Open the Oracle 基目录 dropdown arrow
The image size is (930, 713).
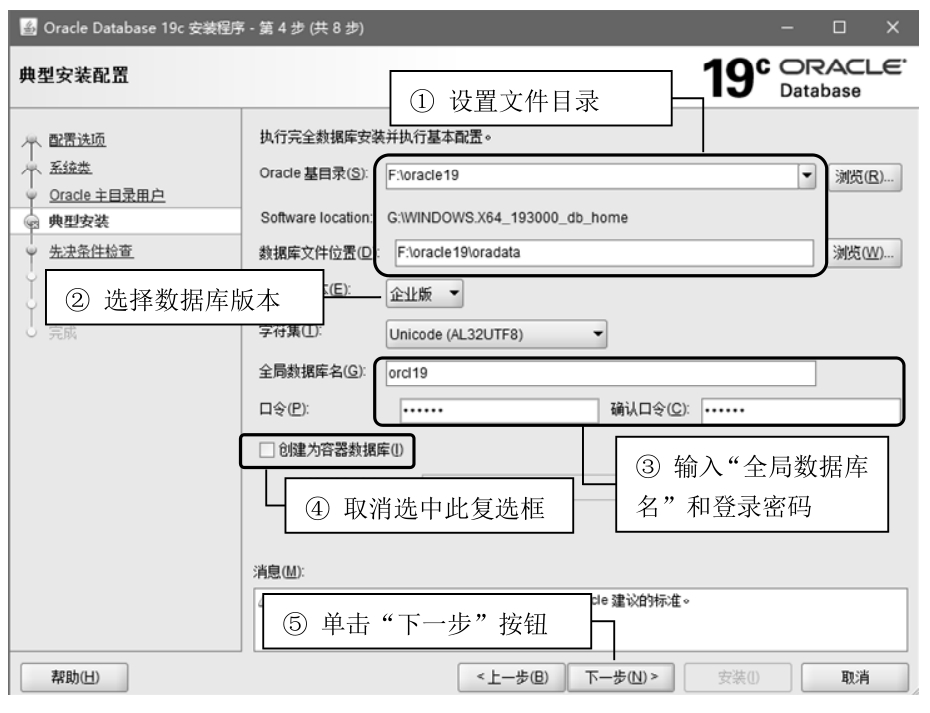coord(807,176)
